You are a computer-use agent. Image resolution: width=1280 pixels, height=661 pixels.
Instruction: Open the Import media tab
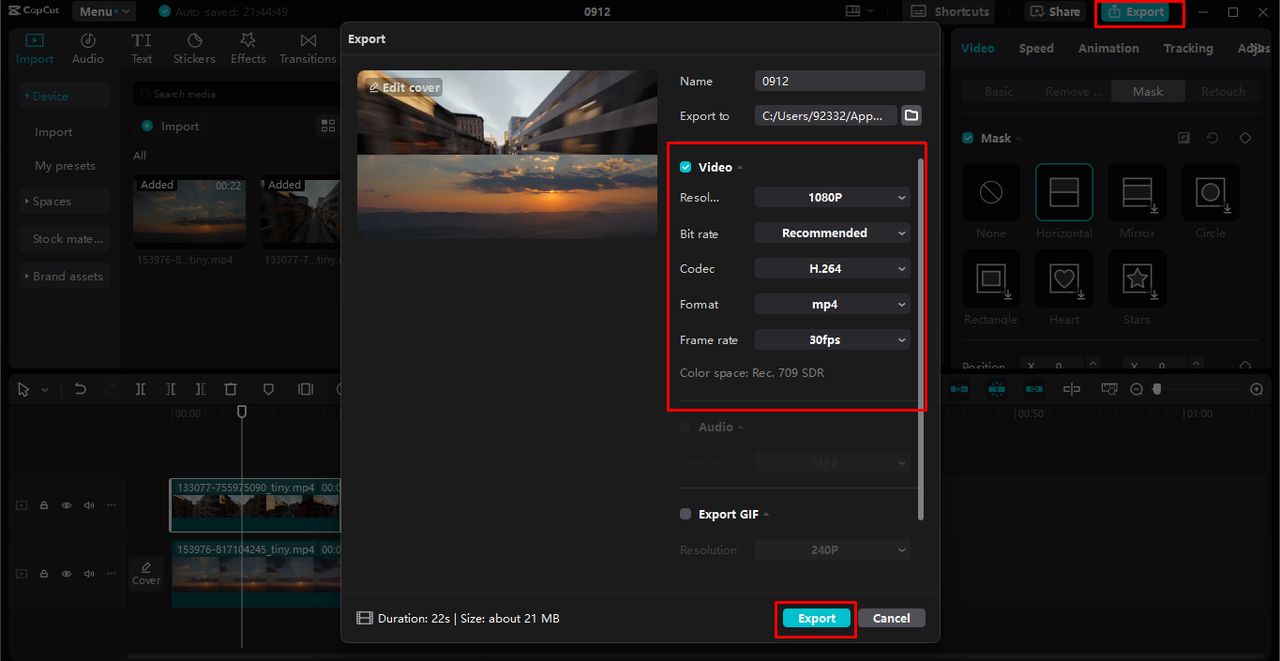coord(34,48)
